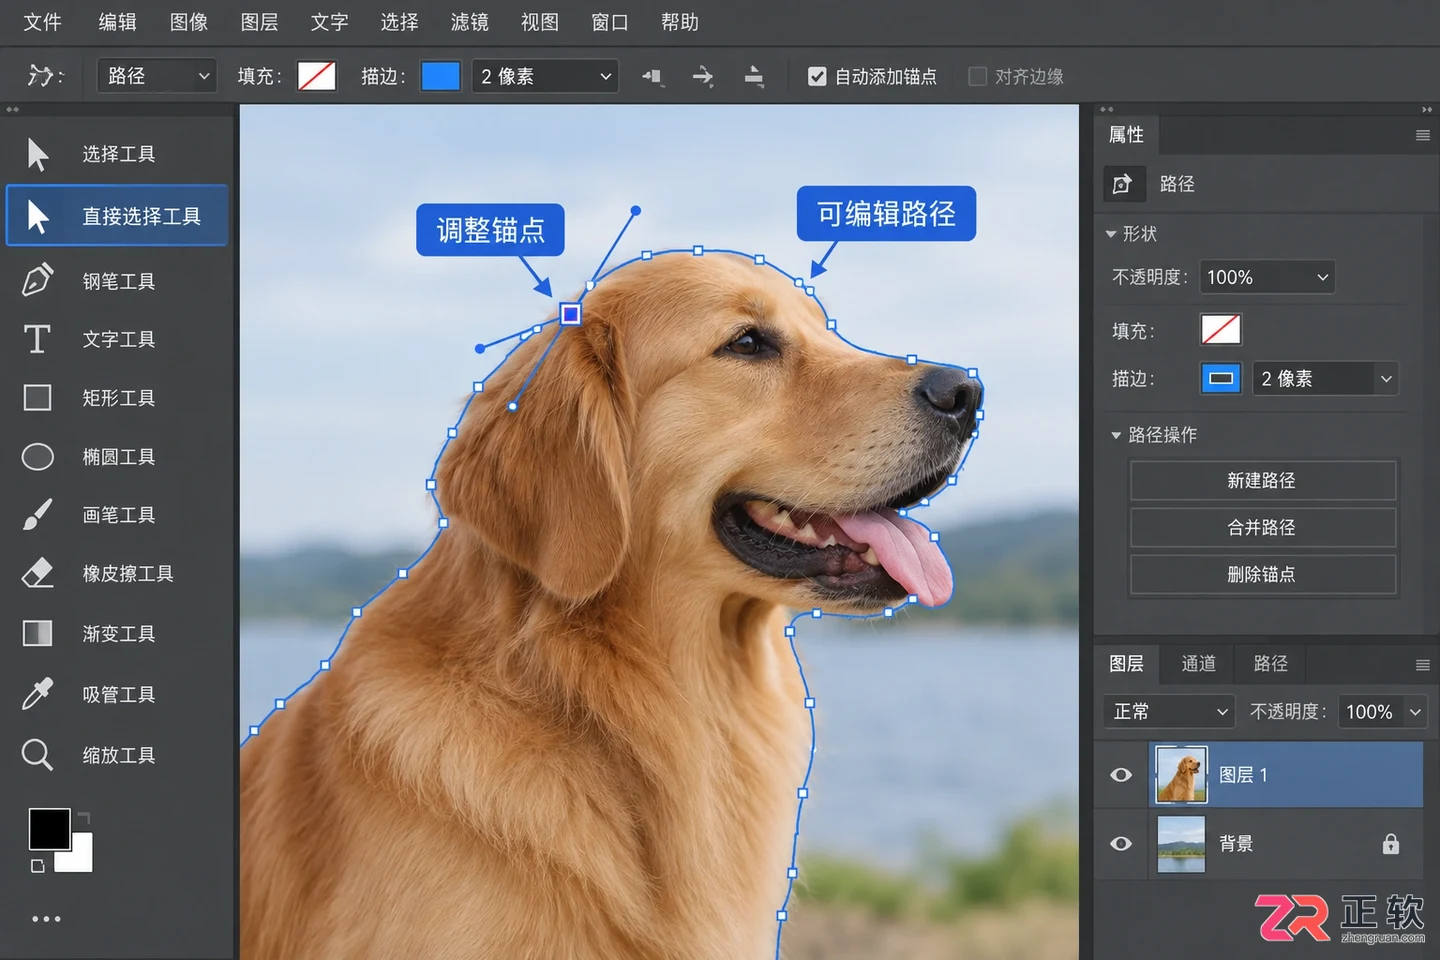
Task: Click the selected square anchor point on path
Action: (x=570, y=314)
